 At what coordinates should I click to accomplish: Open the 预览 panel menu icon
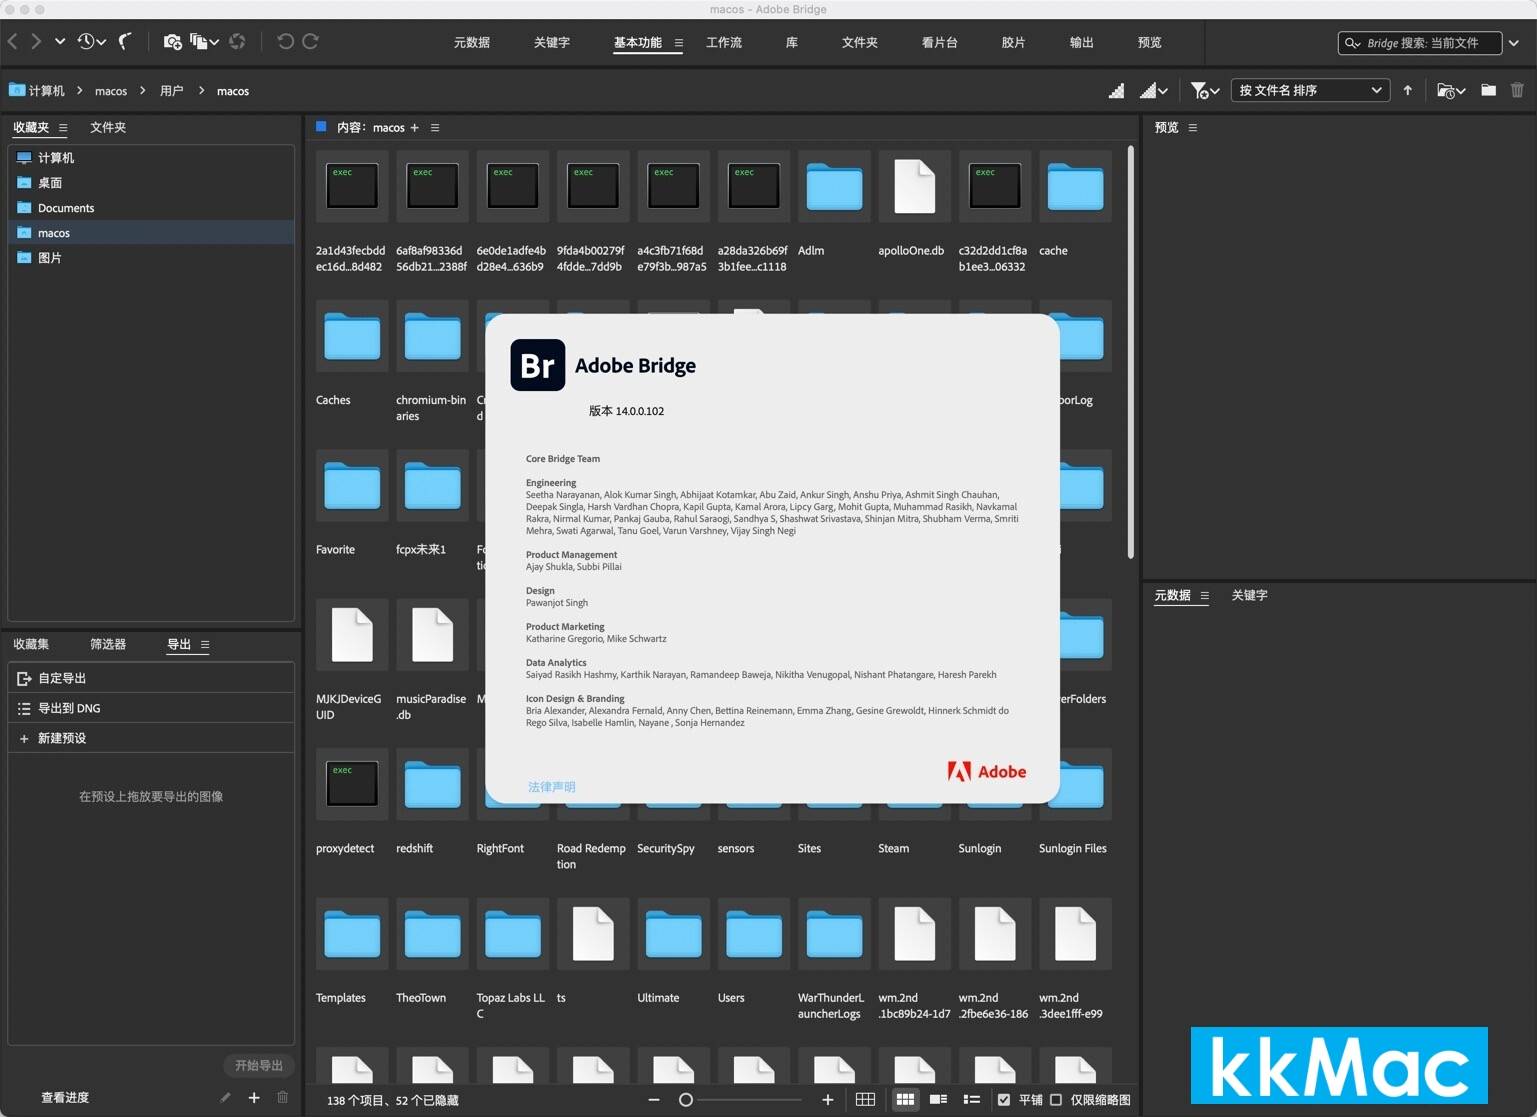tap(1193, 128)
